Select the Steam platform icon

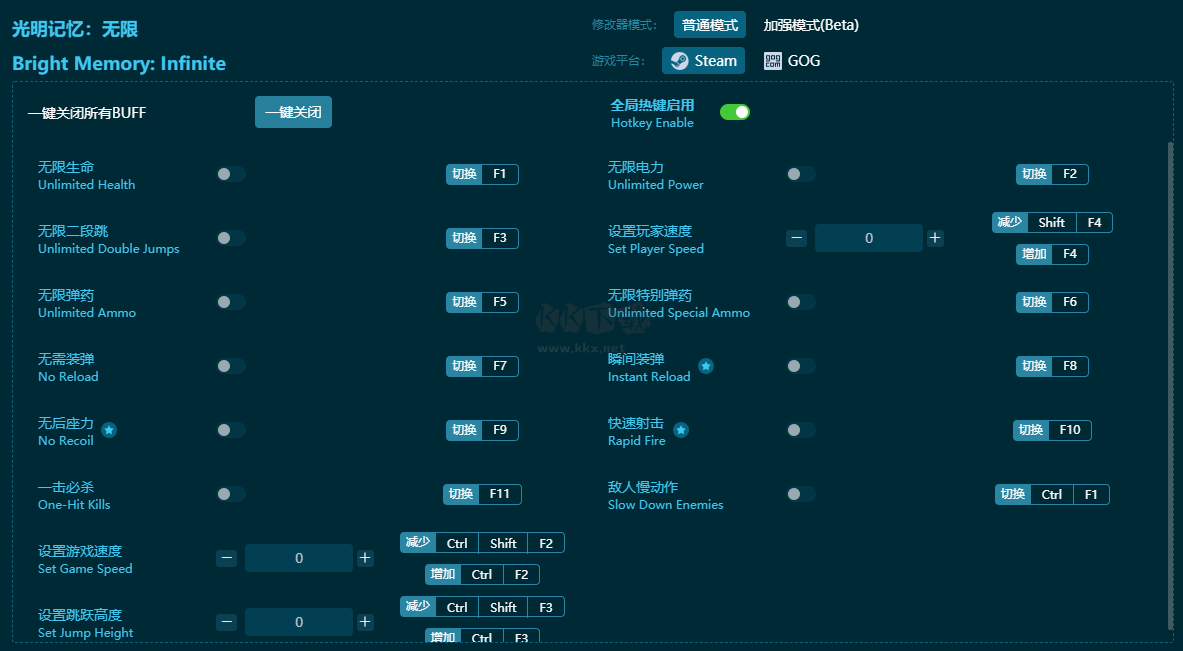[679, 61]
